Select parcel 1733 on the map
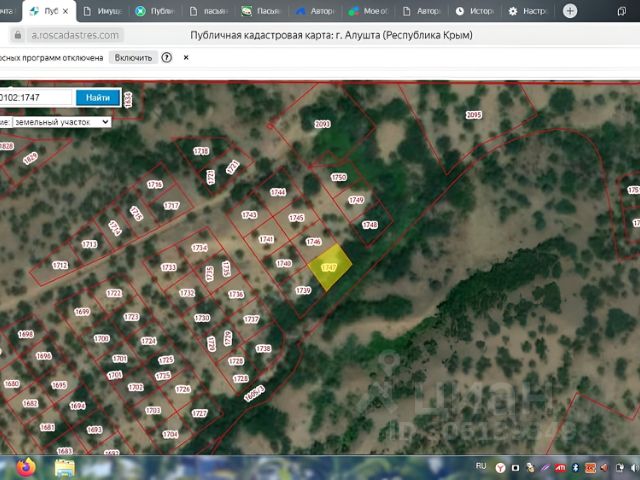This screenshot has width=640, height=480. 168,267
